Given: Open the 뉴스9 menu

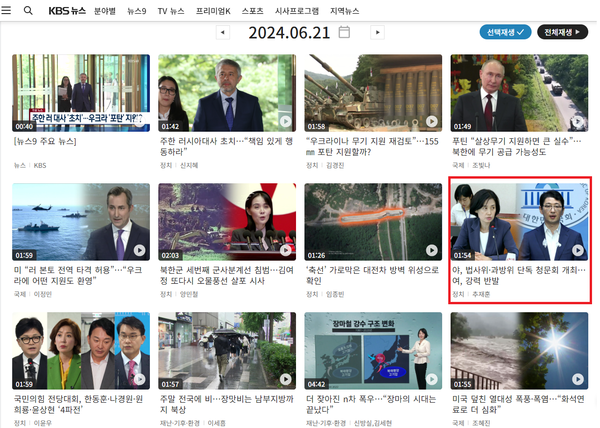Looking at the screenshot, I should coord(137,11).
